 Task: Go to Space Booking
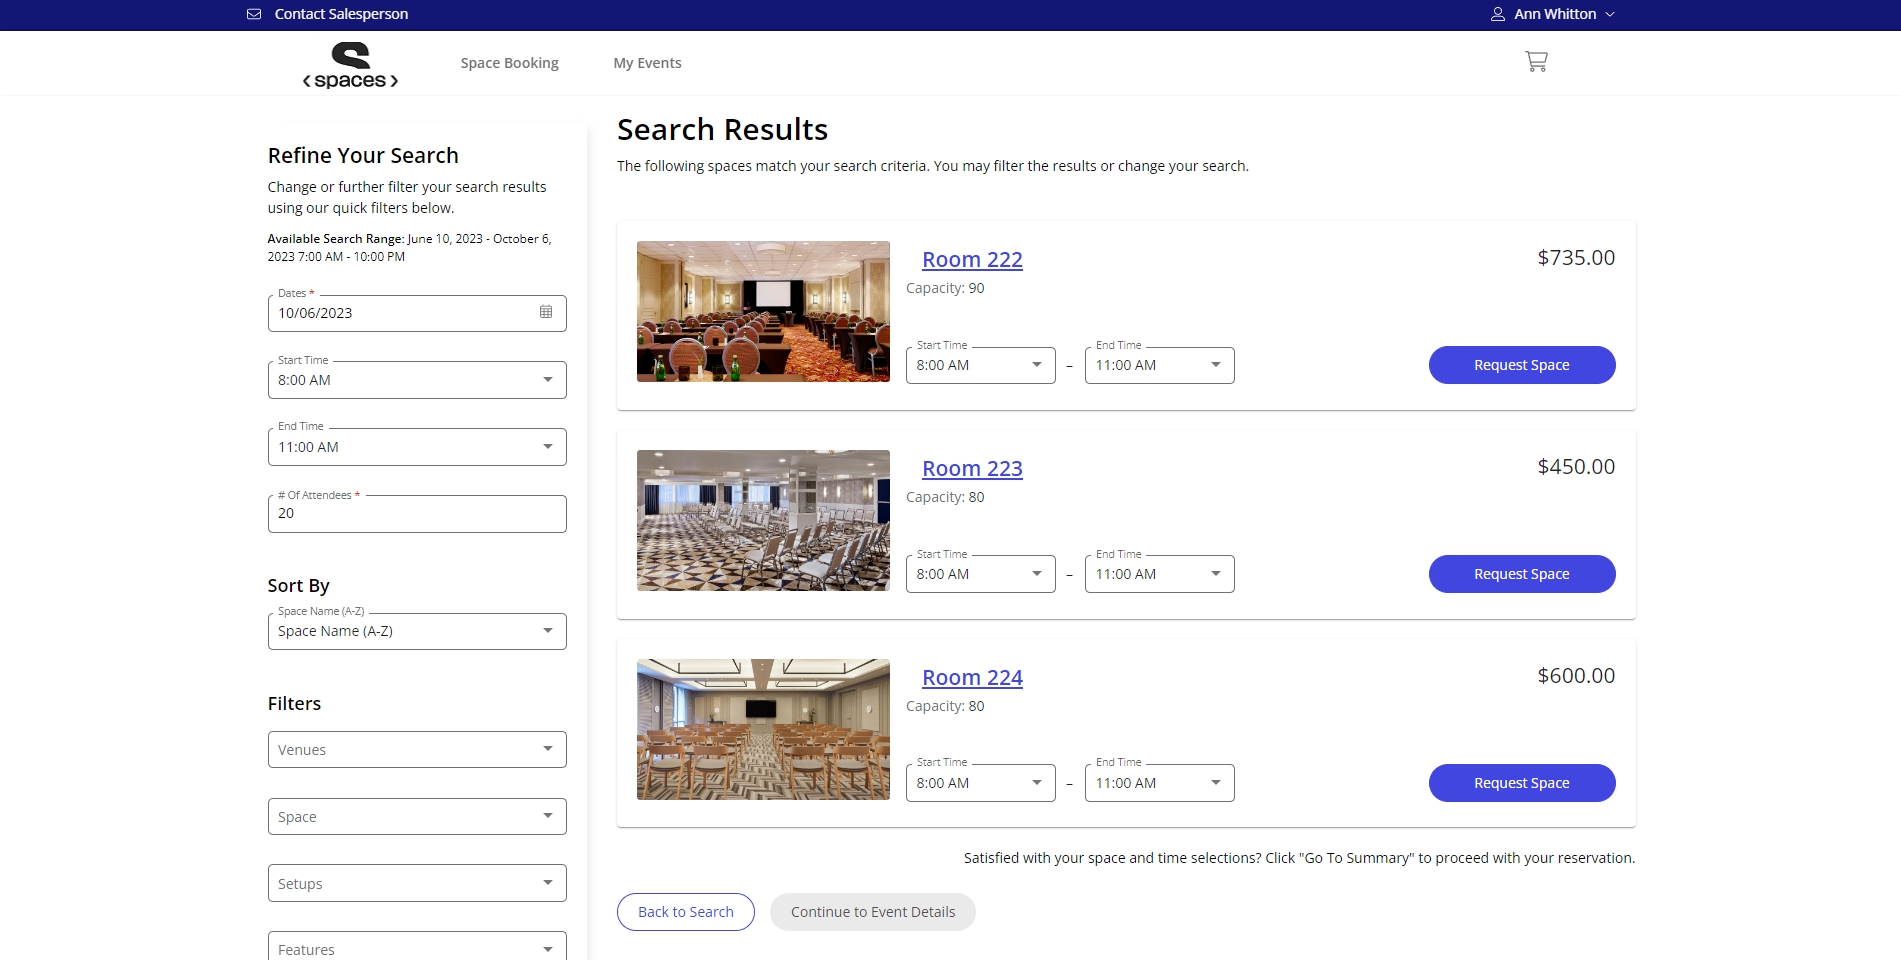(508, 62)
